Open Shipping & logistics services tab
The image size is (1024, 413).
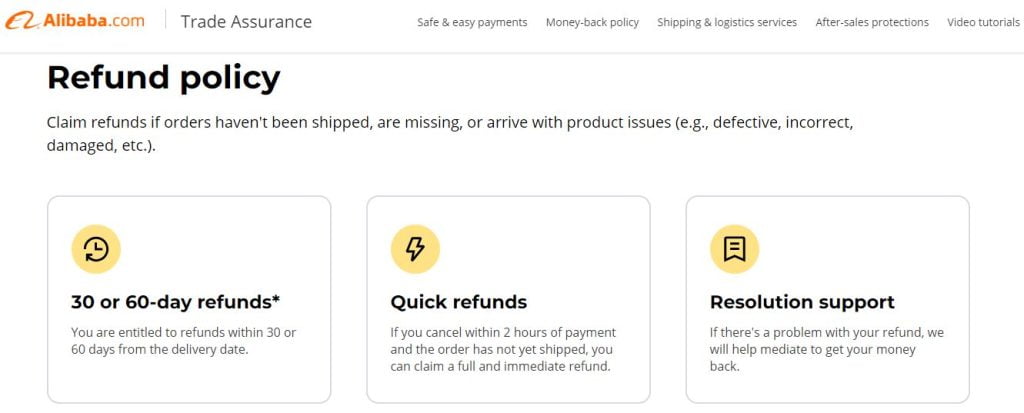(727, 22)
